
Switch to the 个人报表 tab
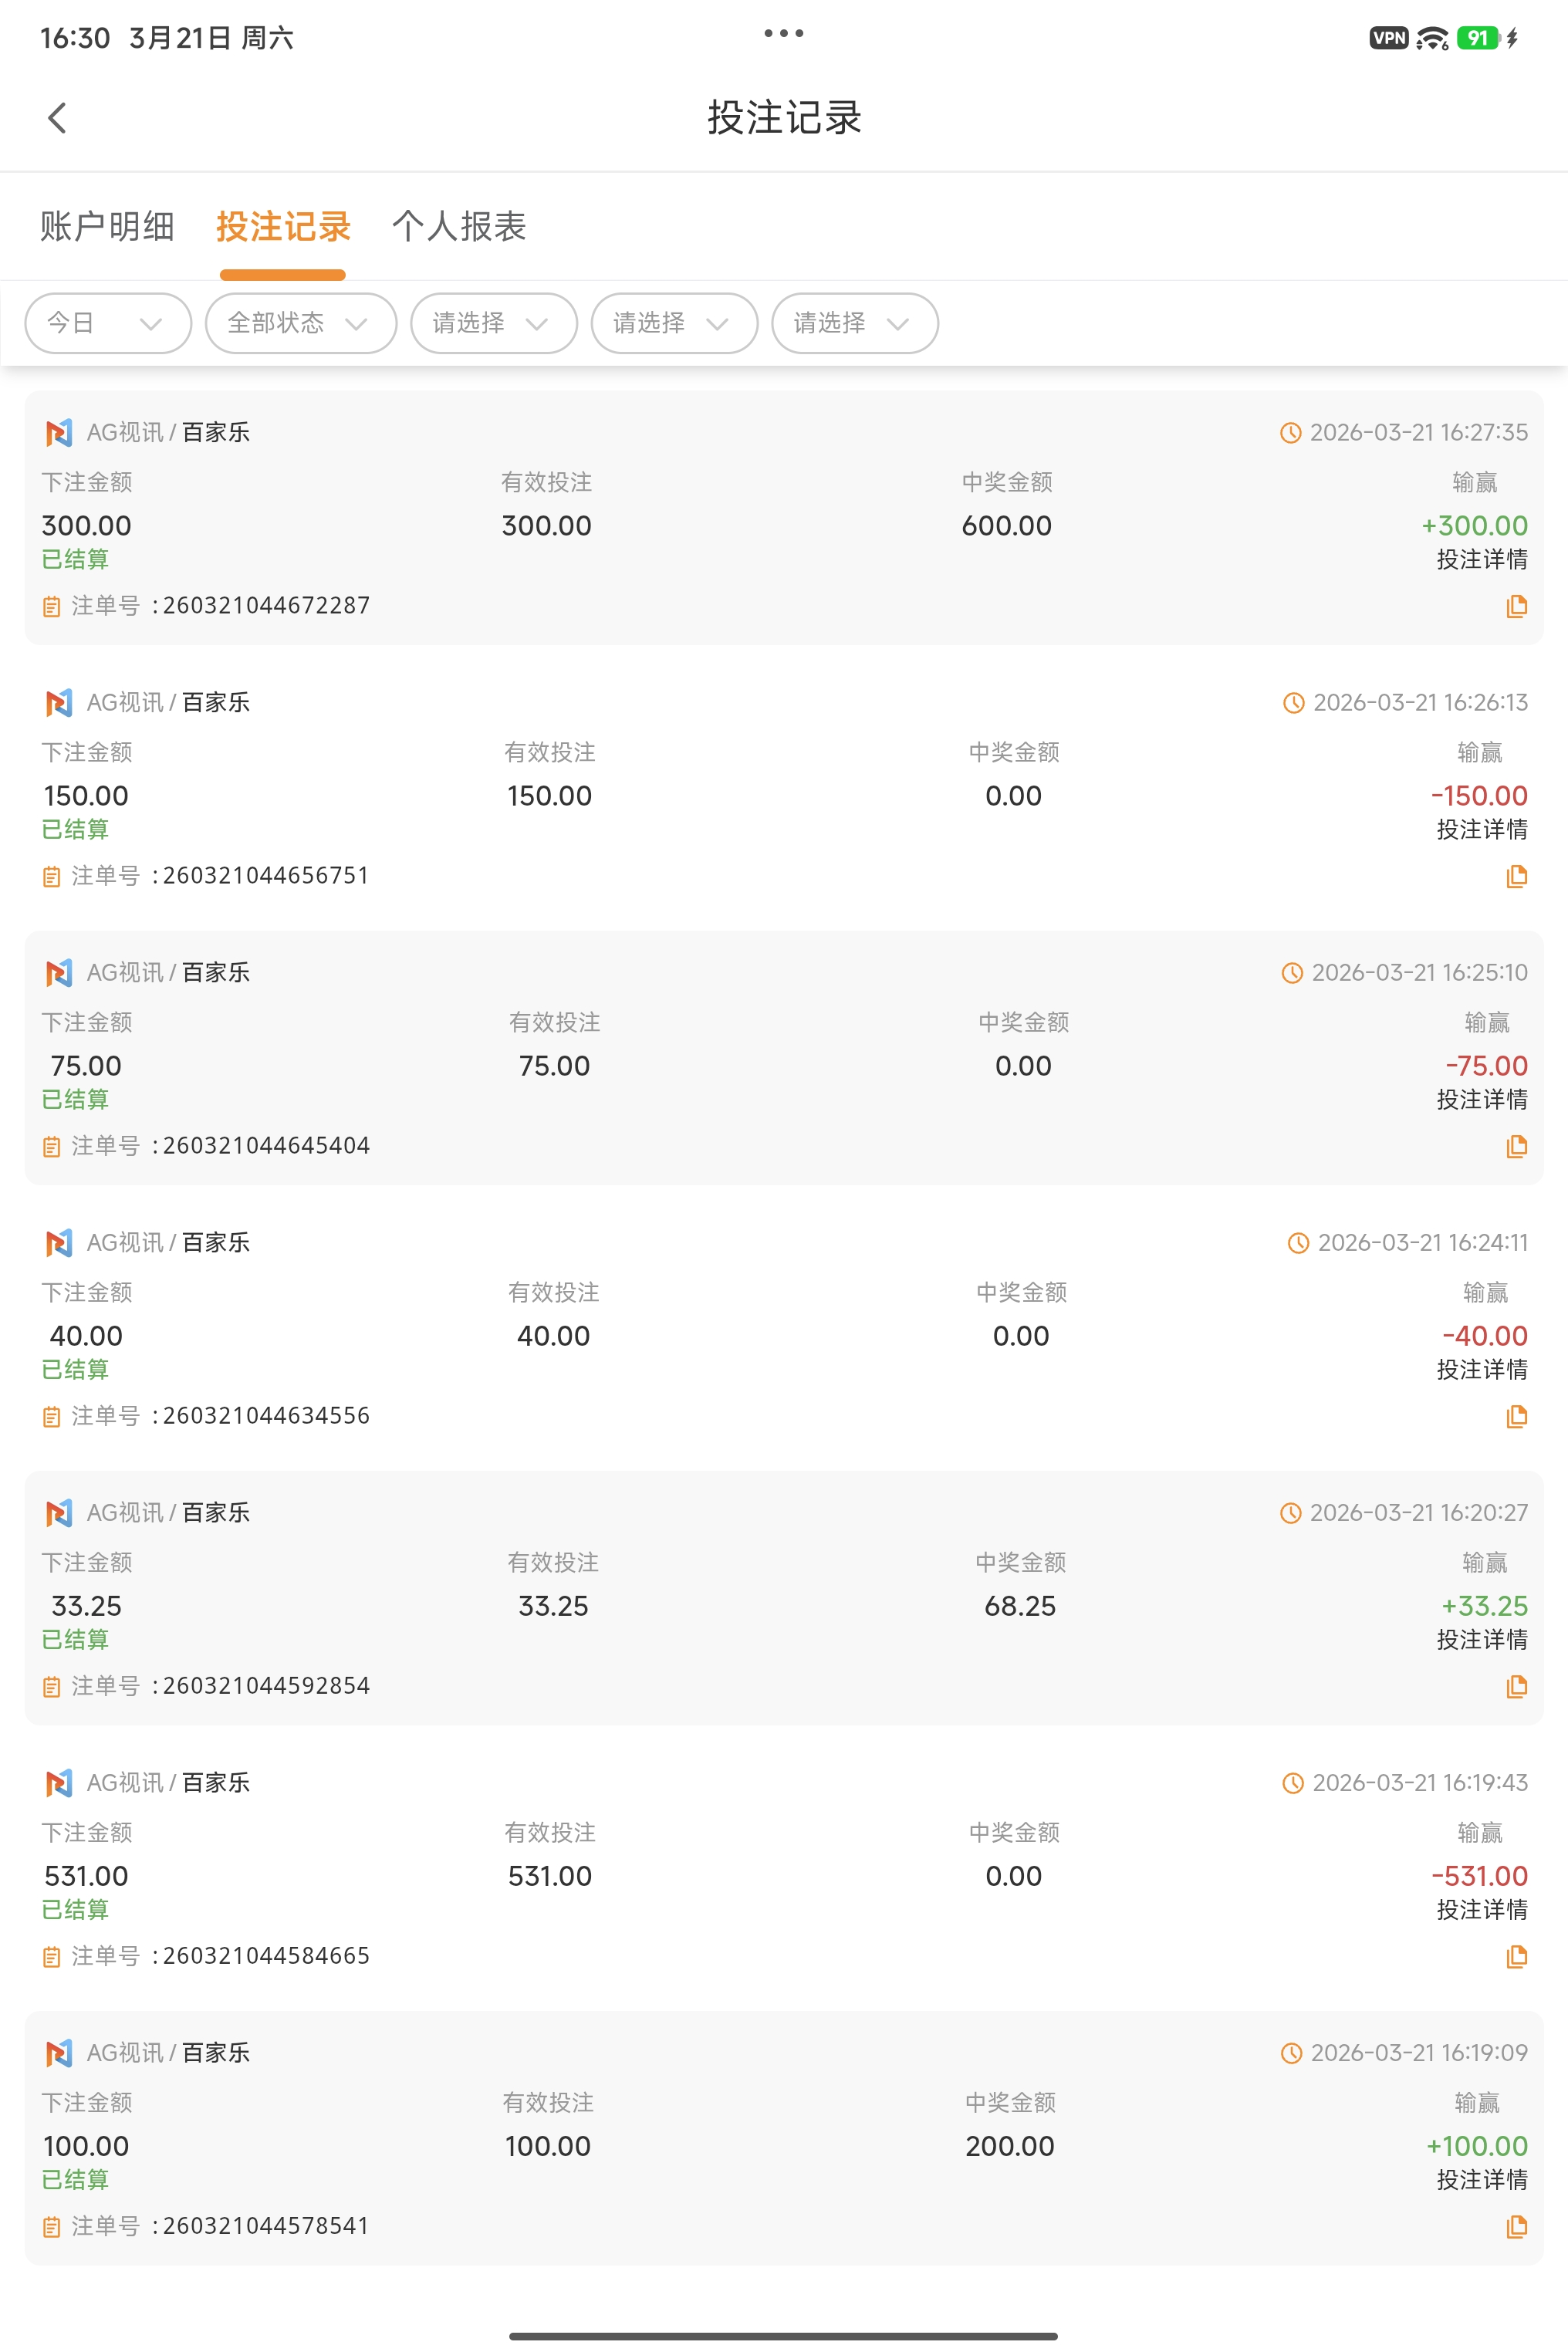click(x=459, y=227)
